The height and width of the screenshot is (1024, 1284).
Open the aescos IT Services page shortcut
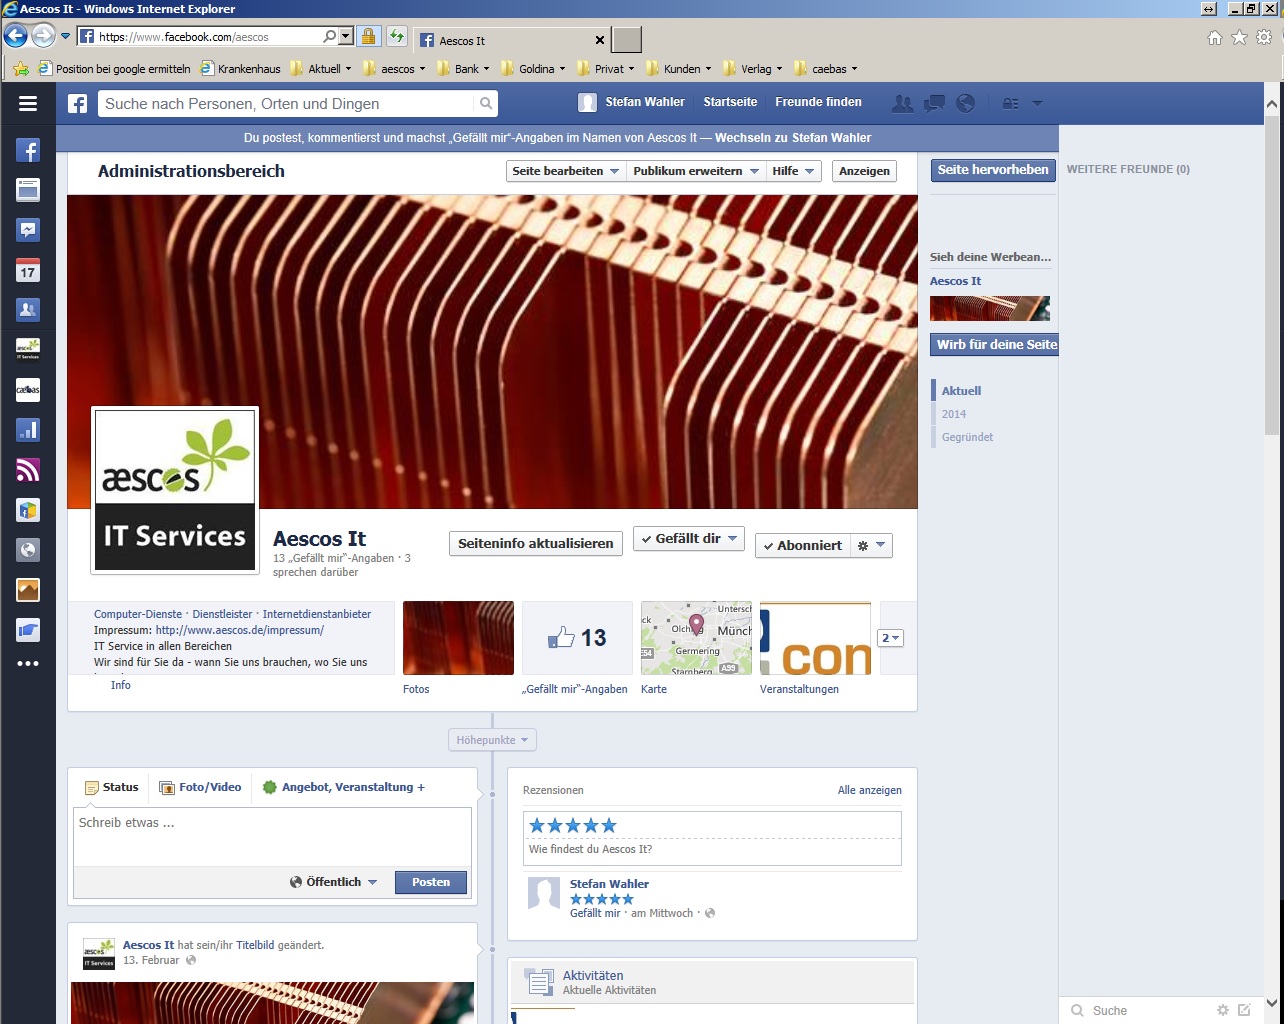(28, 349)
